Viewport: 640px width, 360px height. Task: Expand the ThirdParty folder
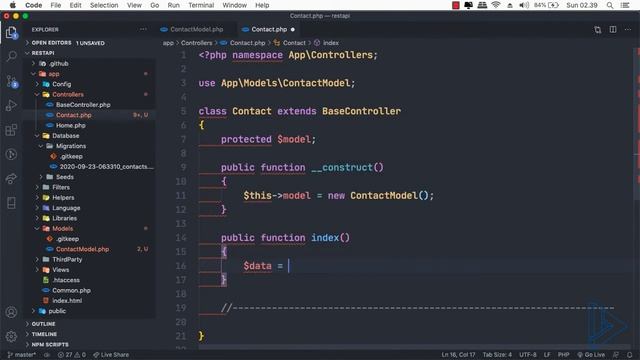pyautogui.click(x=67, y=260)
